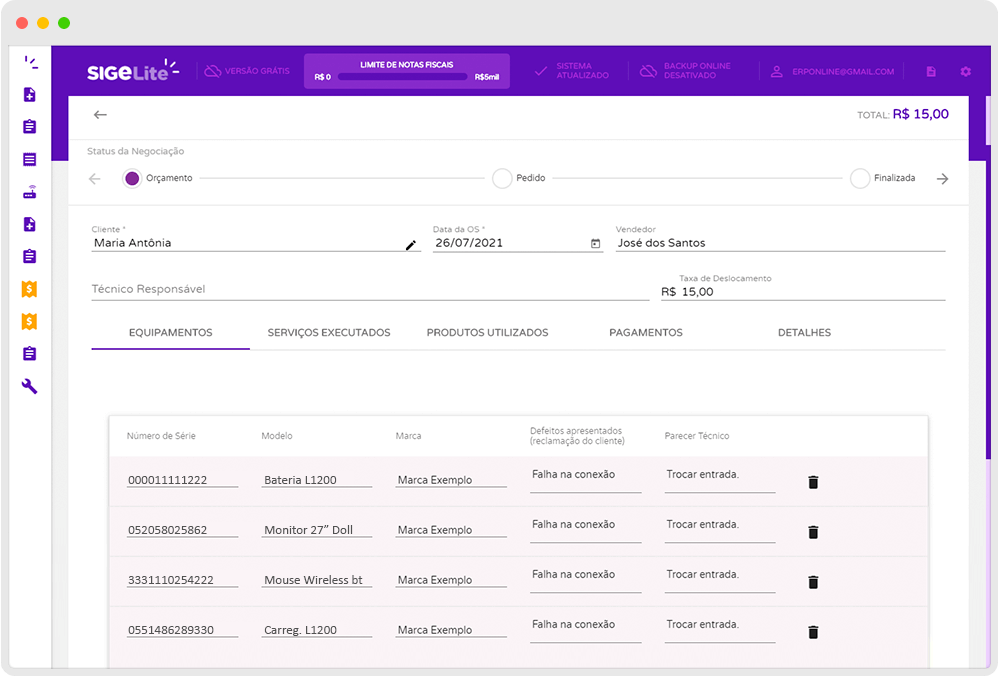999x677 pixels.
Task: Delete the Bateria L1200 equipment row
Action: [813, 482]
